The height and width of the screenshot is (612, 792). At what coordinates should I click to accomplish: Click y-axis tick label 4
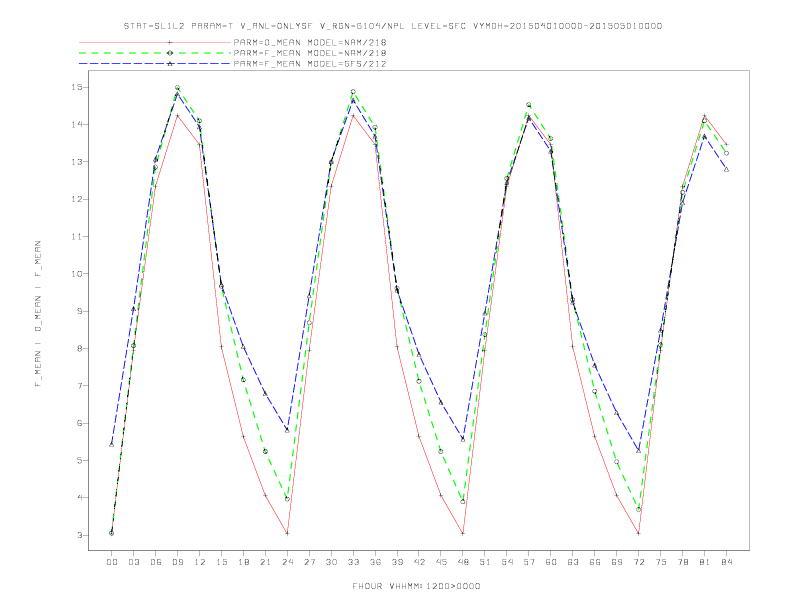coord(80,498)
